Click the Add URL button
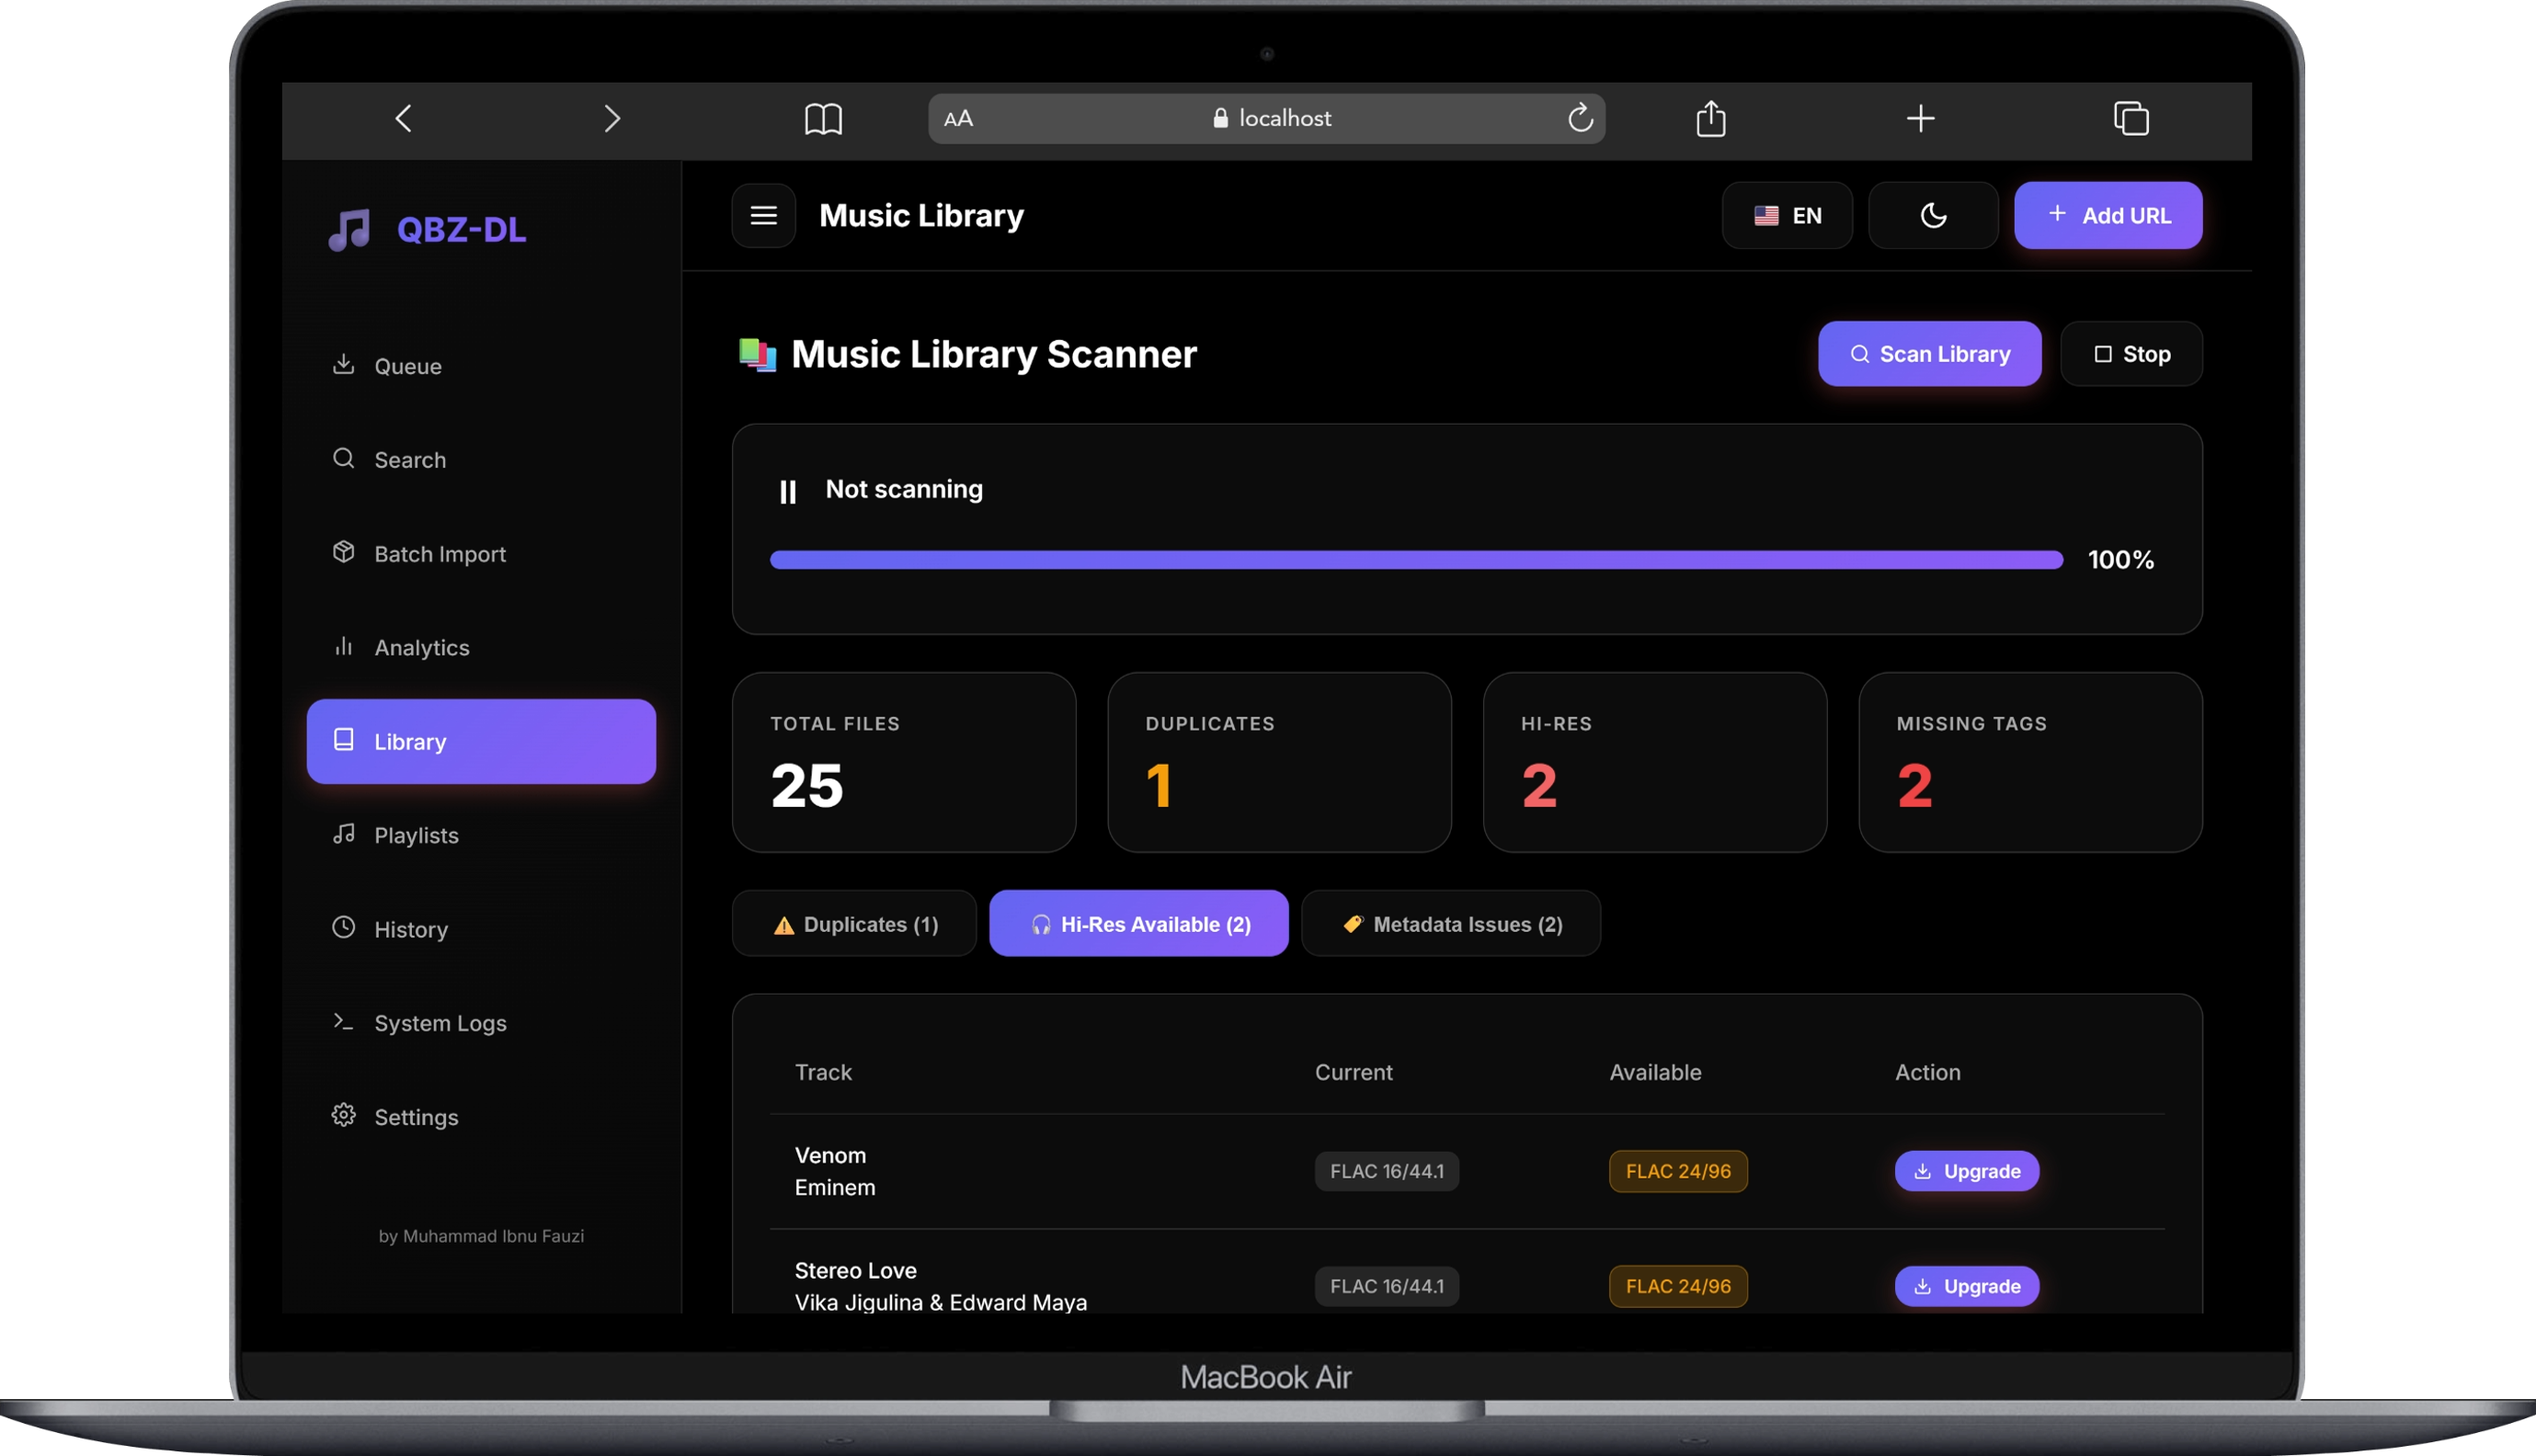 (x=2108, y=216)
